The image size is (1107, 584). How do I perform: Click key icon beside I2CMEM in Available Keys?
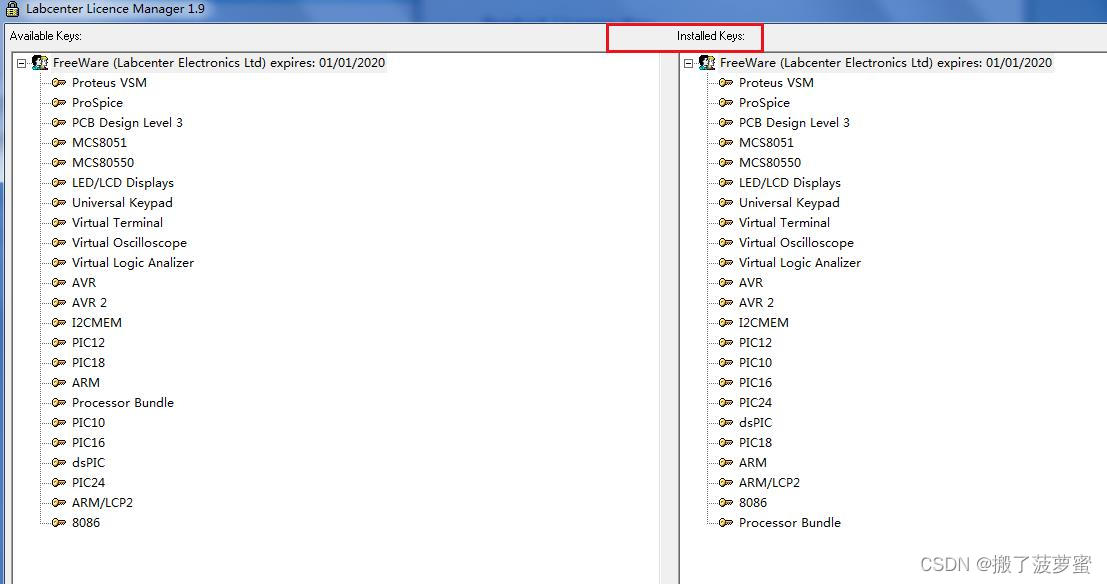[x=59, y=323]
